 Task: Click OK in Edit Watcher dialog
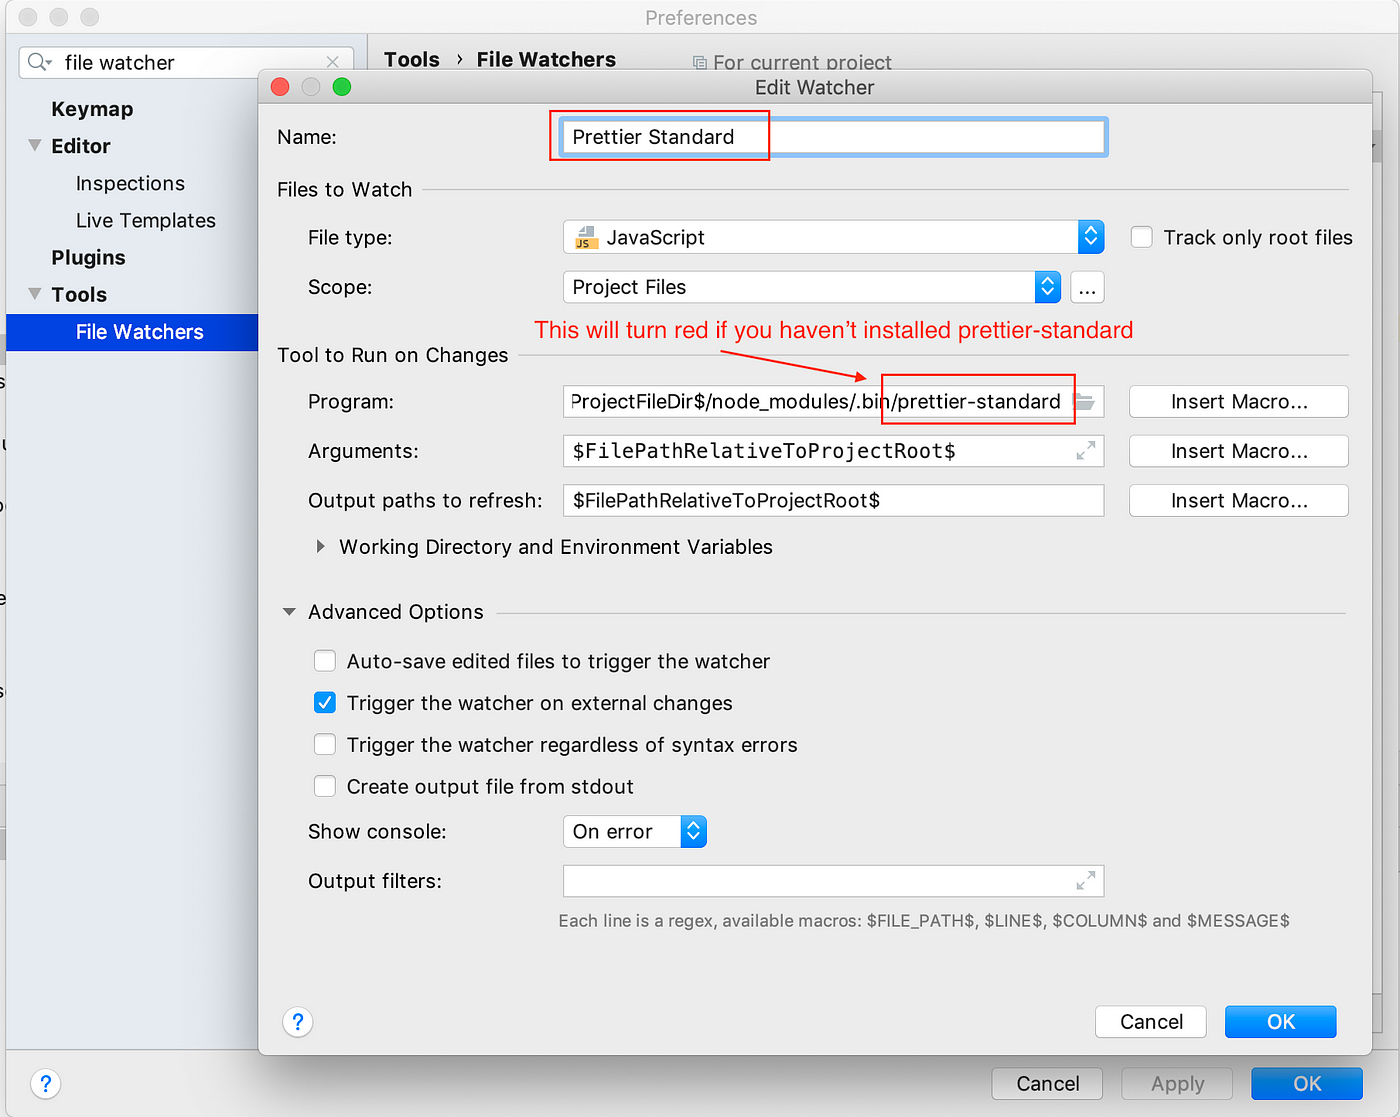coord(1281,1021)
